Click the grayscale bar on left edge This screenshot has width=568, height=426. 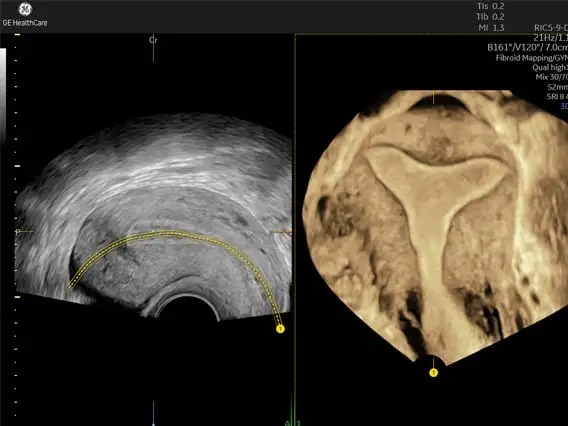pos(3,96)
